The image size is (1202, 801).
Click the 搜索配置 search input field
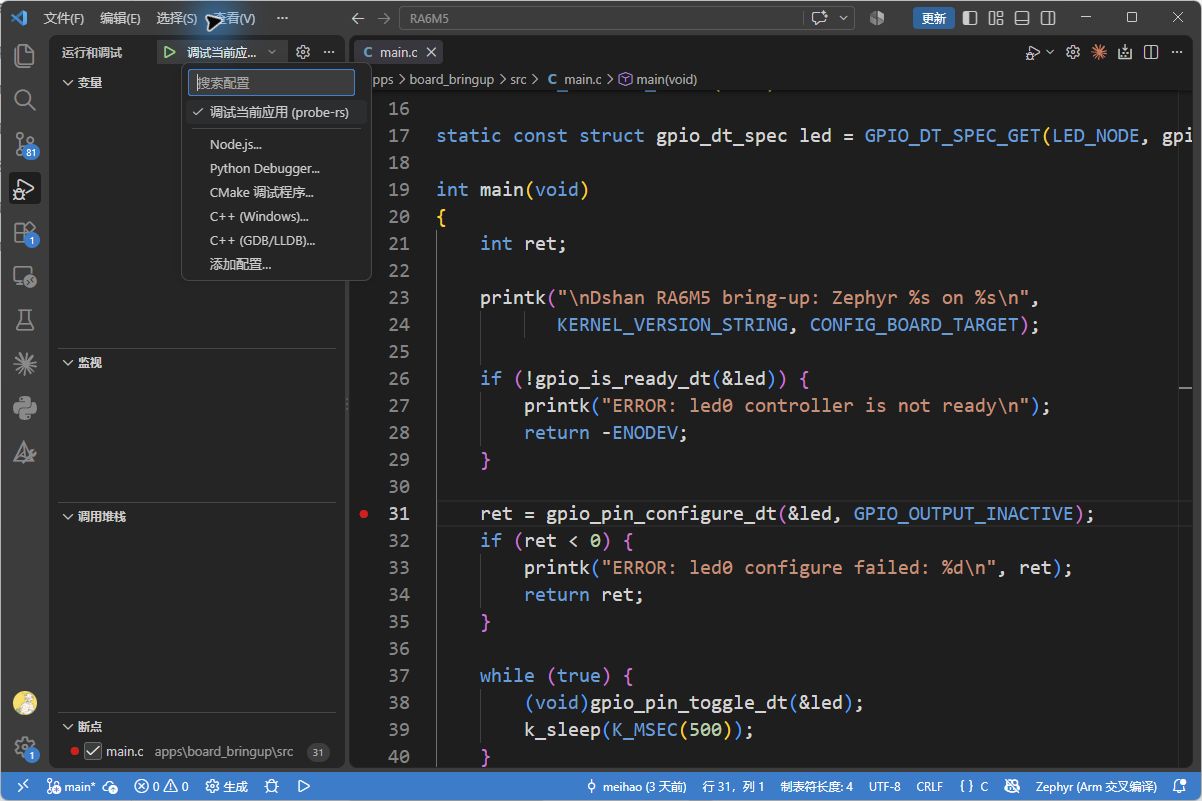click(x=271, y=83)
